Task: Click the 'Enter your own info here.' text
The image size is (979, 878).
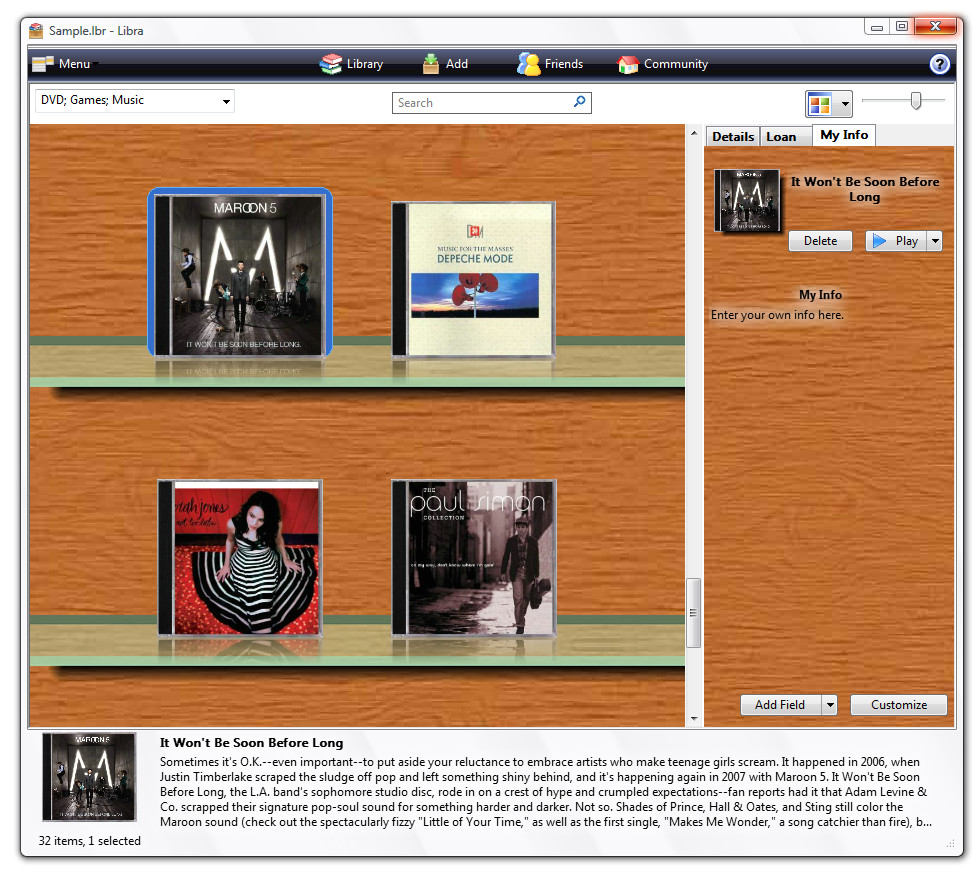Action: click(x=777, y=315)
